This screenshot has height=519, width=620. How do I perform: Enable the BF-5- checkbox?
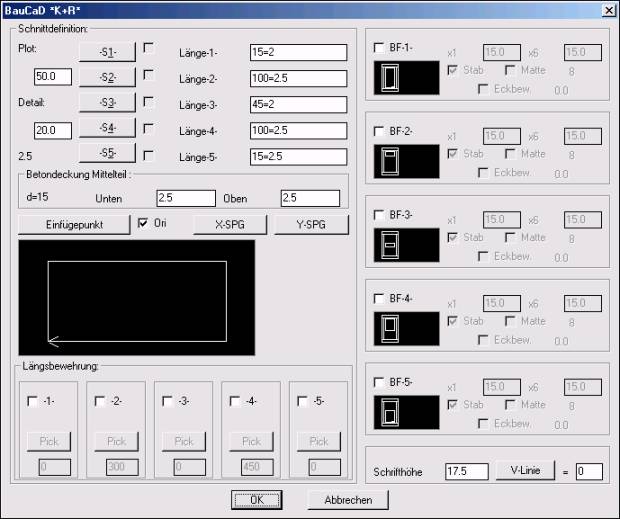(379, 382)
